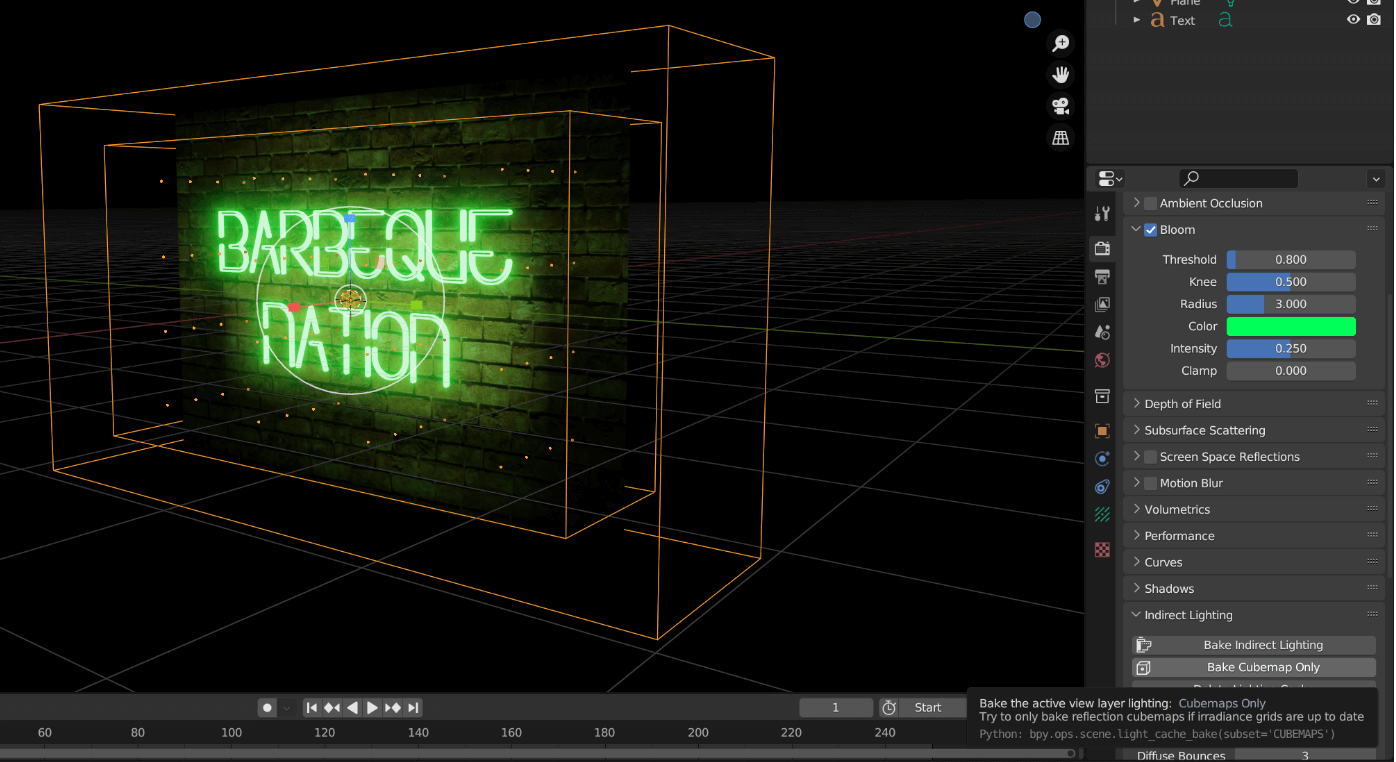This screenshot has height=762, width=1396.
Task: Expand the Screen Space Reflections panel
Action: (1136, 457)
